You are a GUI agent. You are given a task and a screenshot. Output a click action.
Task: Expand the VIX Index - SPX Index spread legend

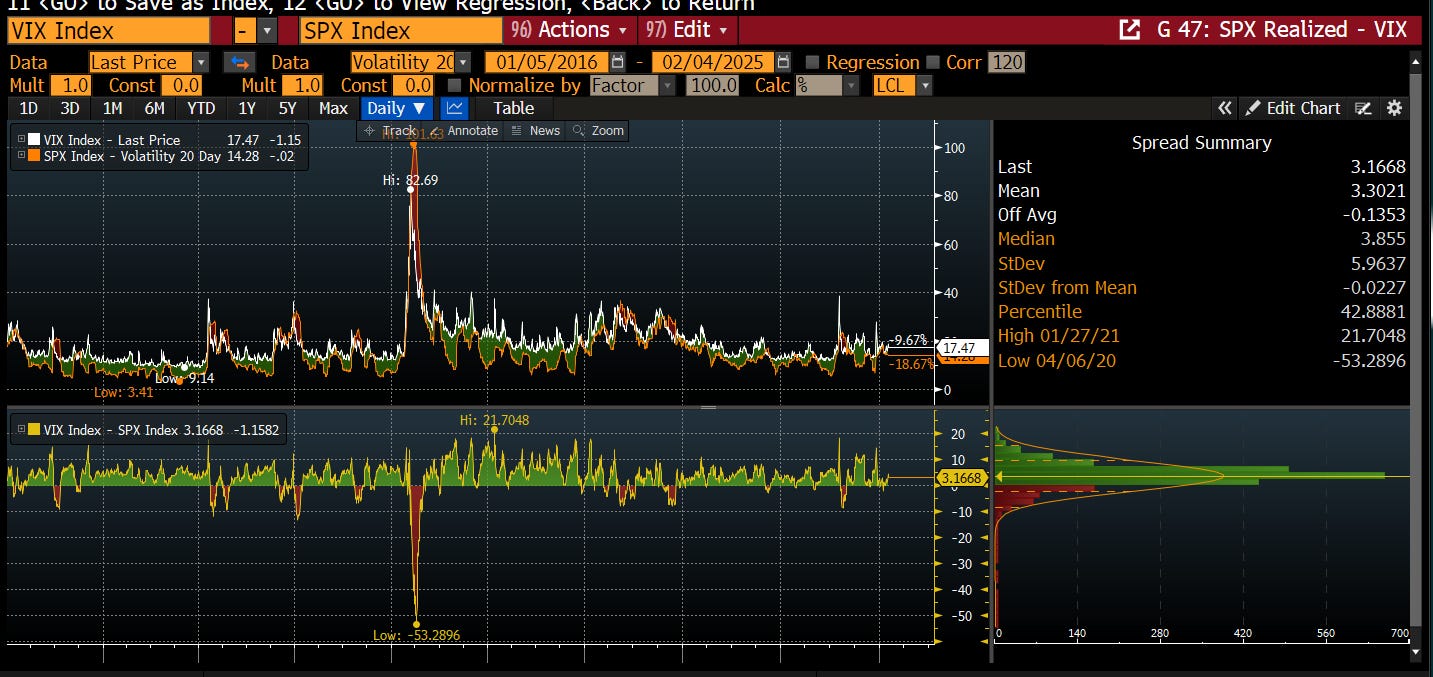(x=20, y=429)
